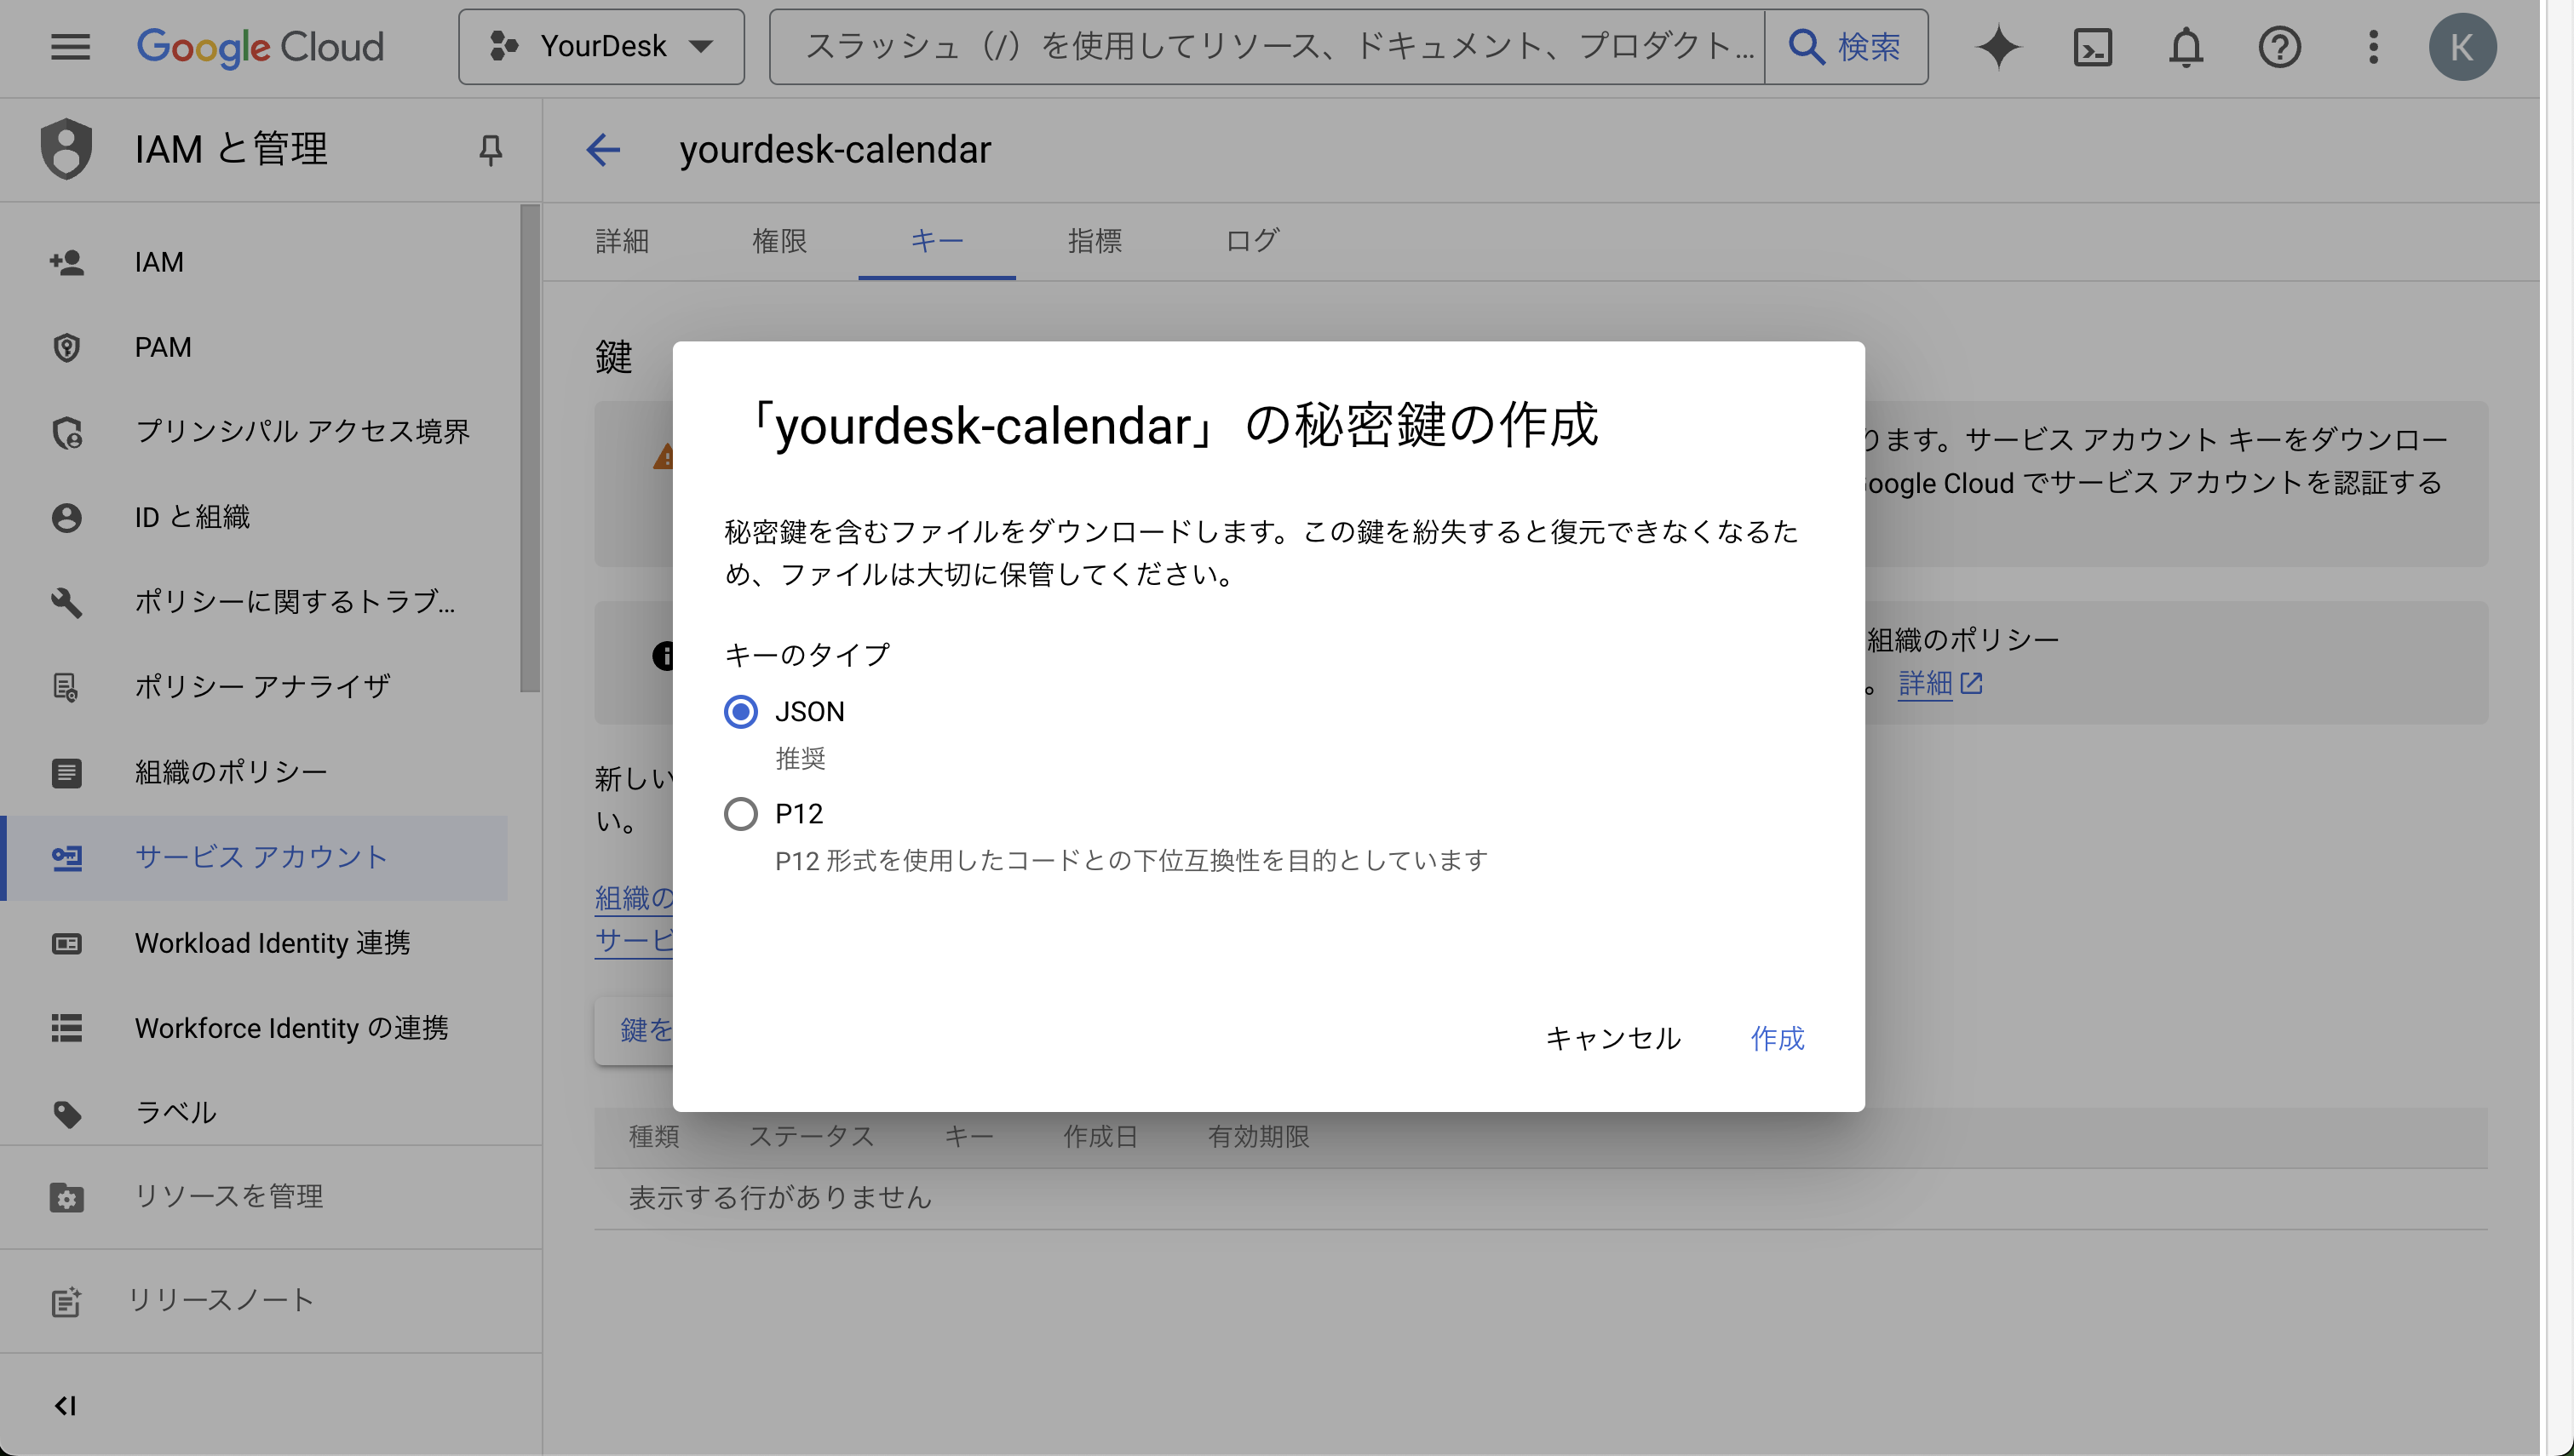Click the サービス アカウント key icon
The width and height of the screenshot is (2574, 1456).
point(67,858)
